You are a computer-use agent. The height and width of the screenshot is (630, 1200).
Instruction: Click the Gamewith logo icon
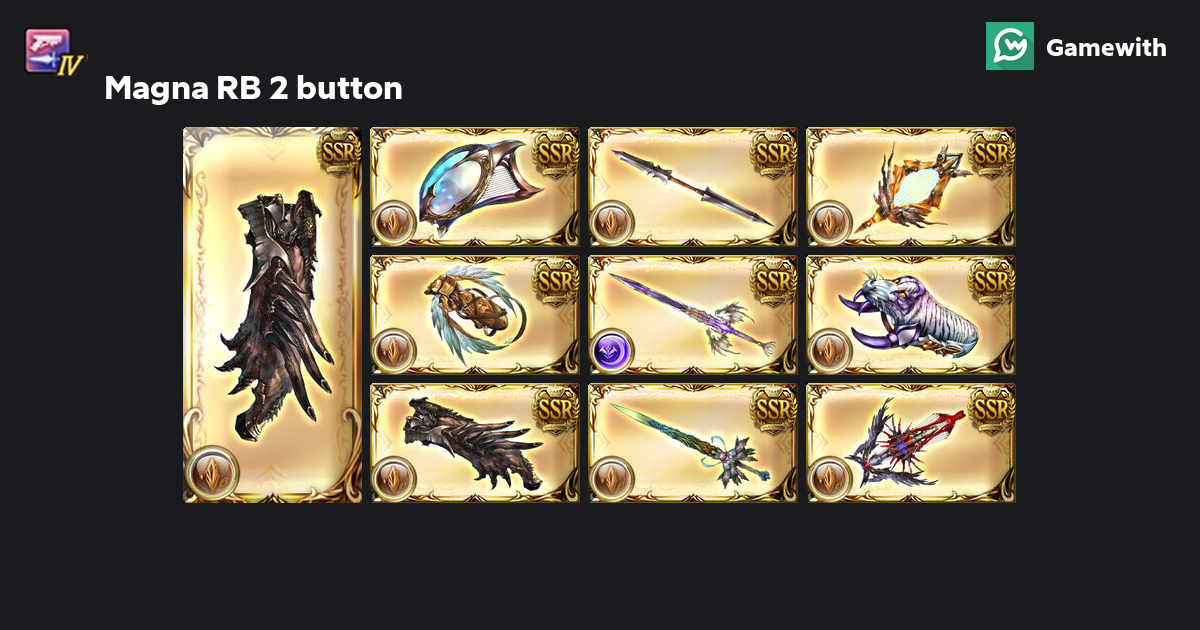pos(1010,46)
